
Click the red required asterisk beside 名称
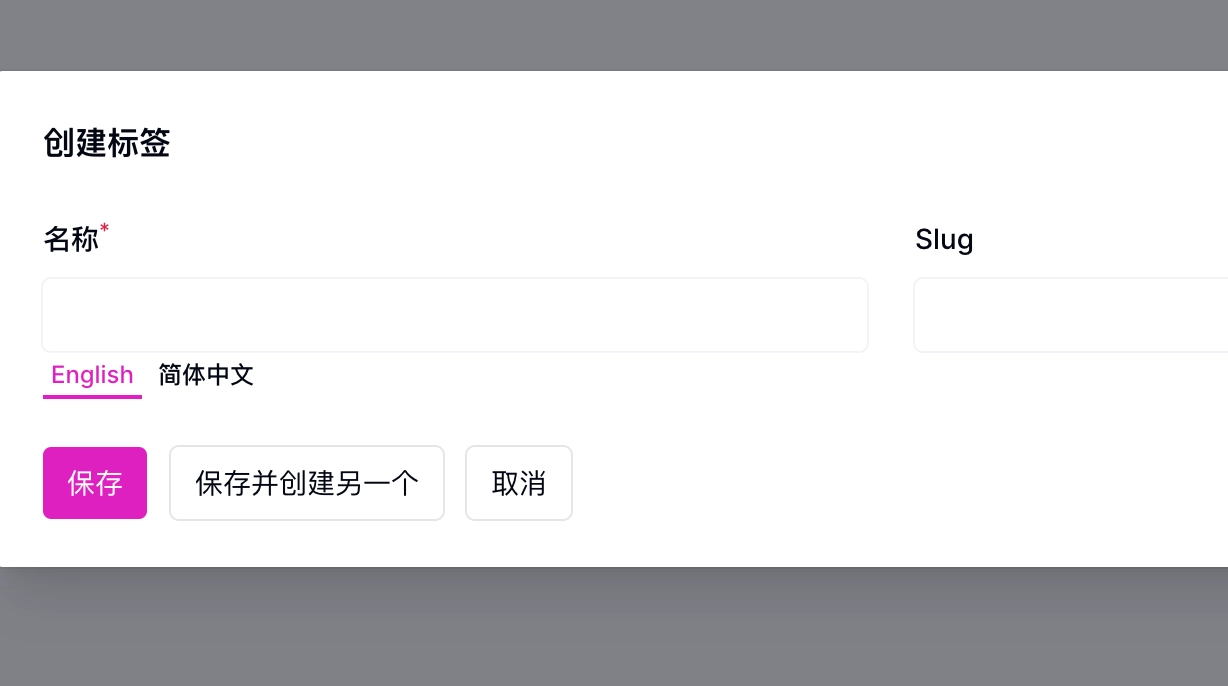[105, 230]
